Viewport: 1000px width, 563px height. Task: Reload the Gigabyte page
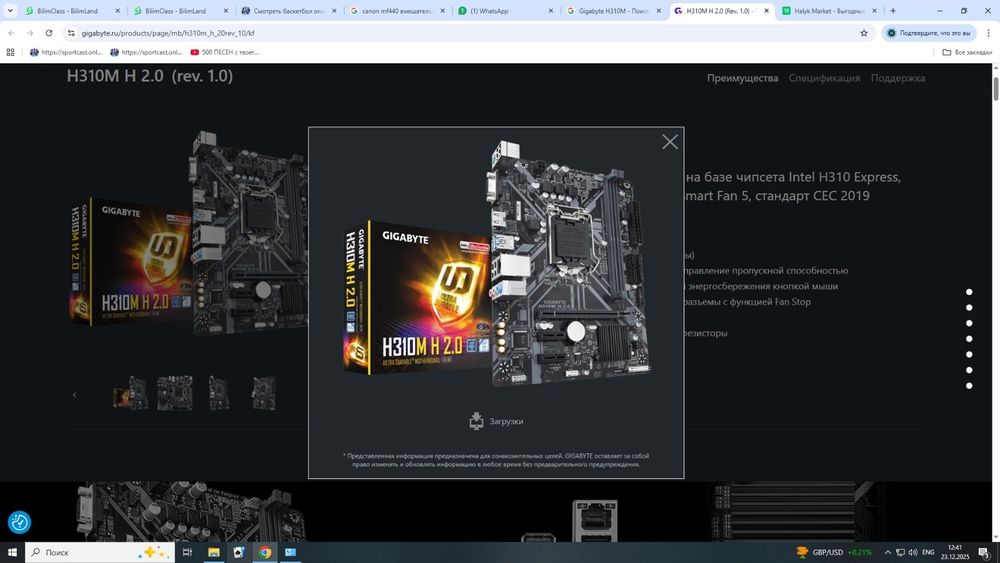(48, 33)
